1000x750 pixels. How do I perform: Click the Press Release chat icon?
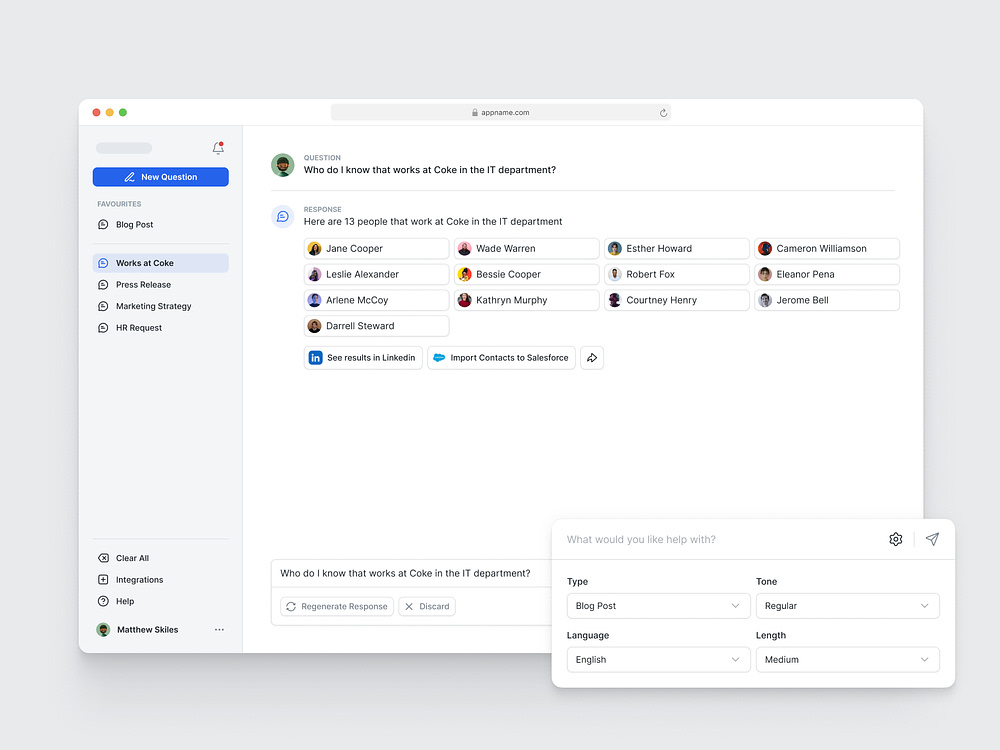coord(103,284)
